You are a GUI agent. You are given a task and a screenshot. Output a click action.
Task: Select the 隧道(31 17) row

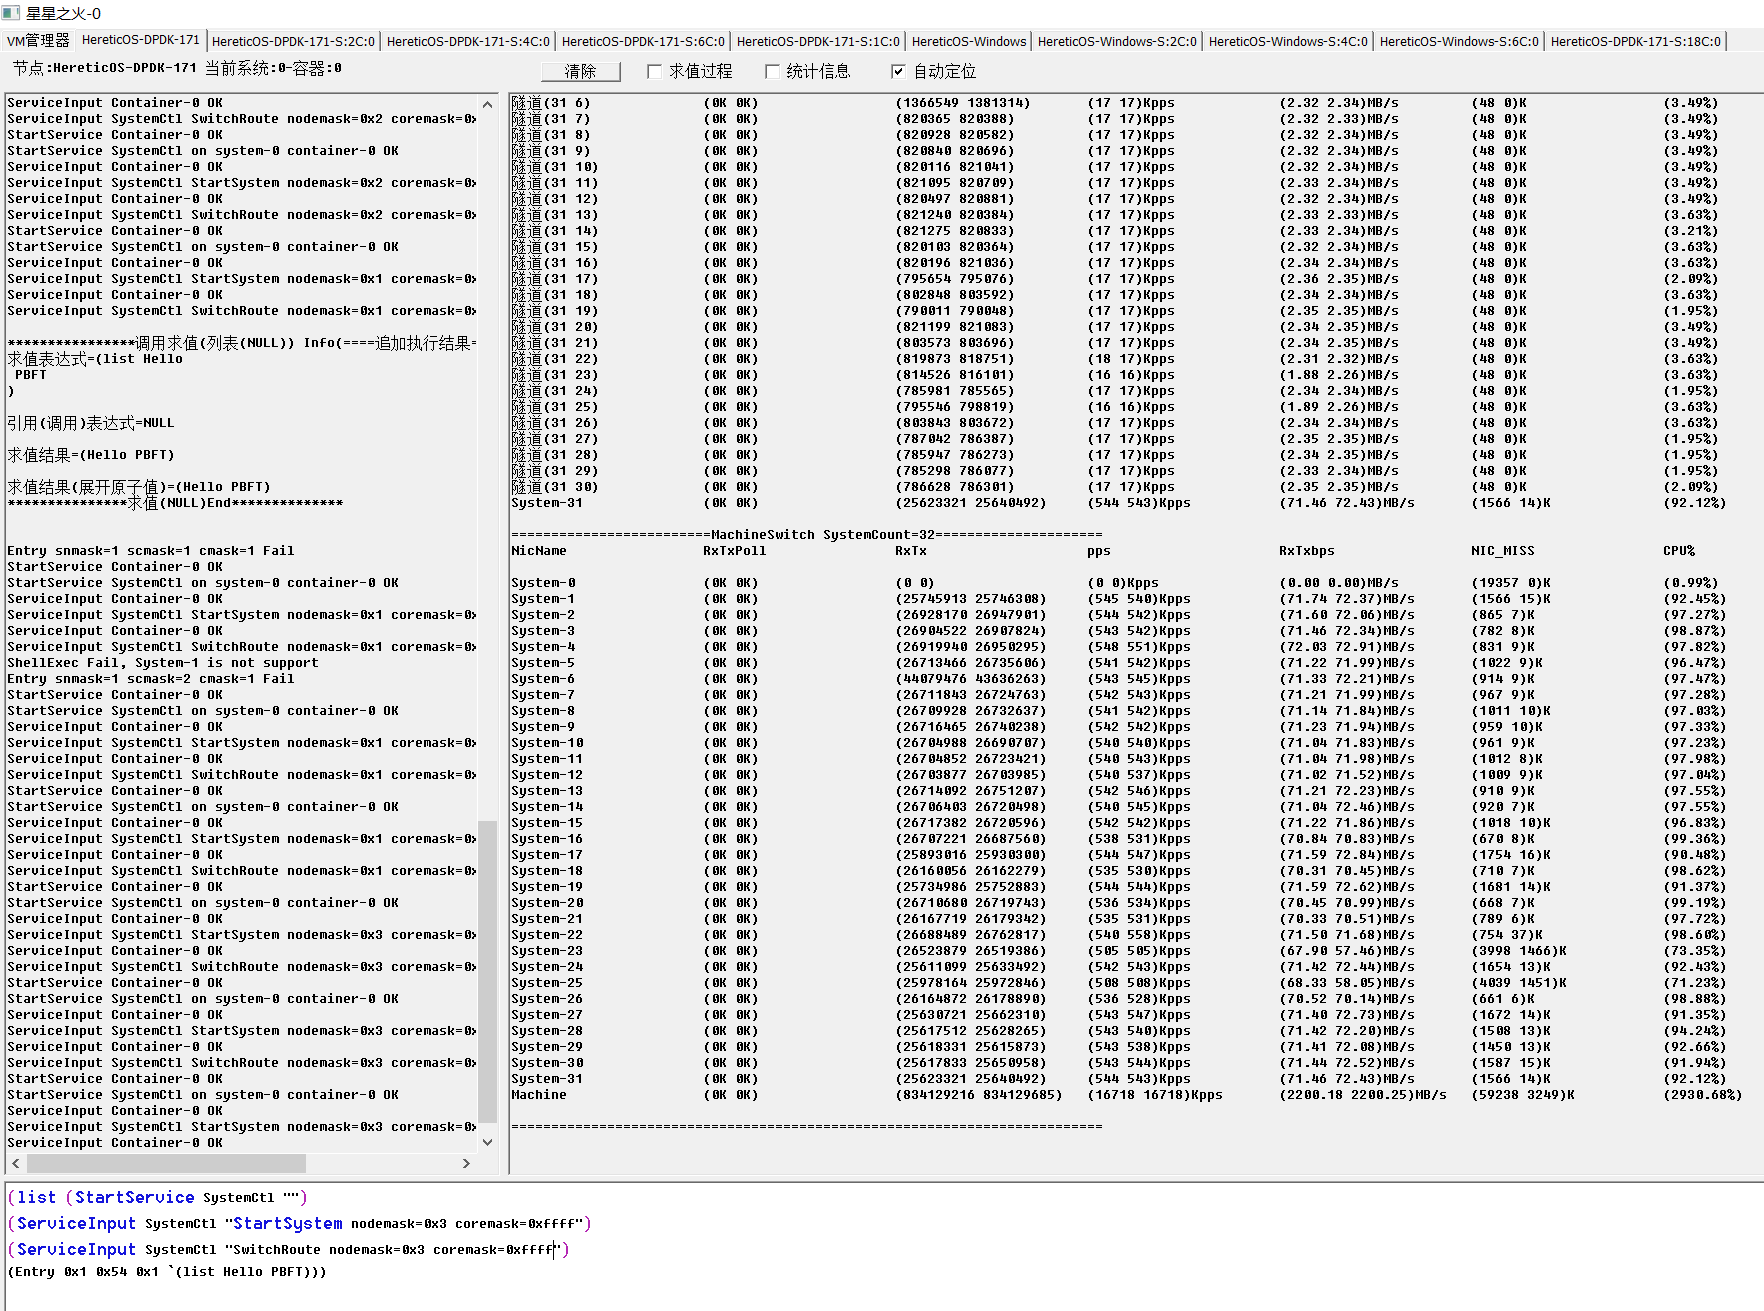point(1115,279)
